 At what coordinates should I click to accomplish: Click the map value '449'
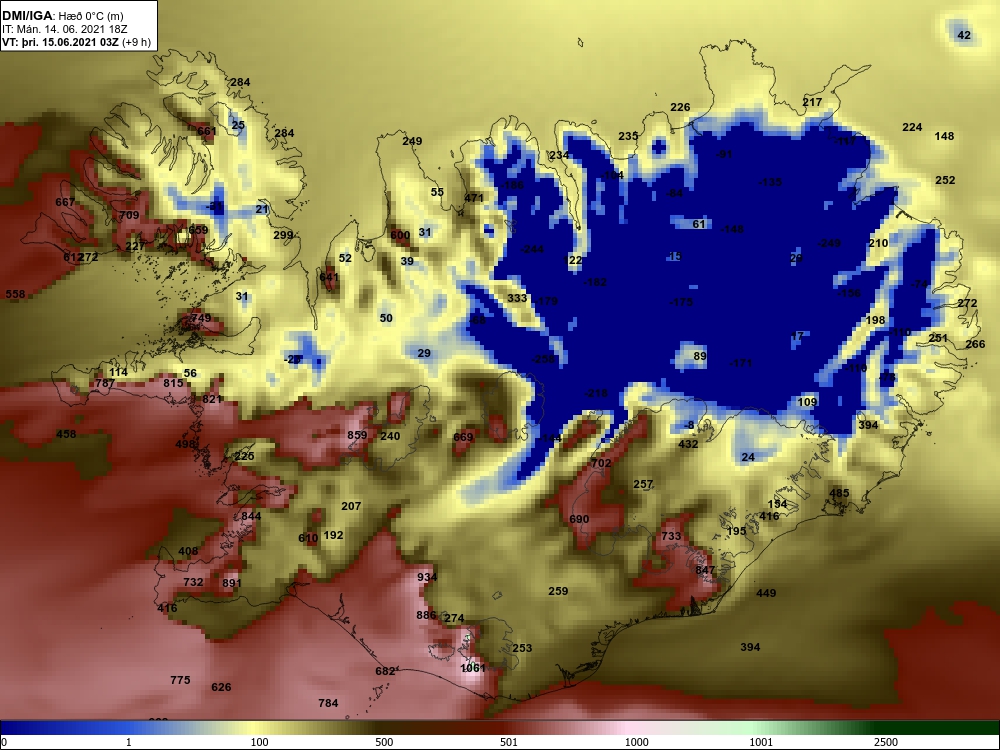[766, 593]
